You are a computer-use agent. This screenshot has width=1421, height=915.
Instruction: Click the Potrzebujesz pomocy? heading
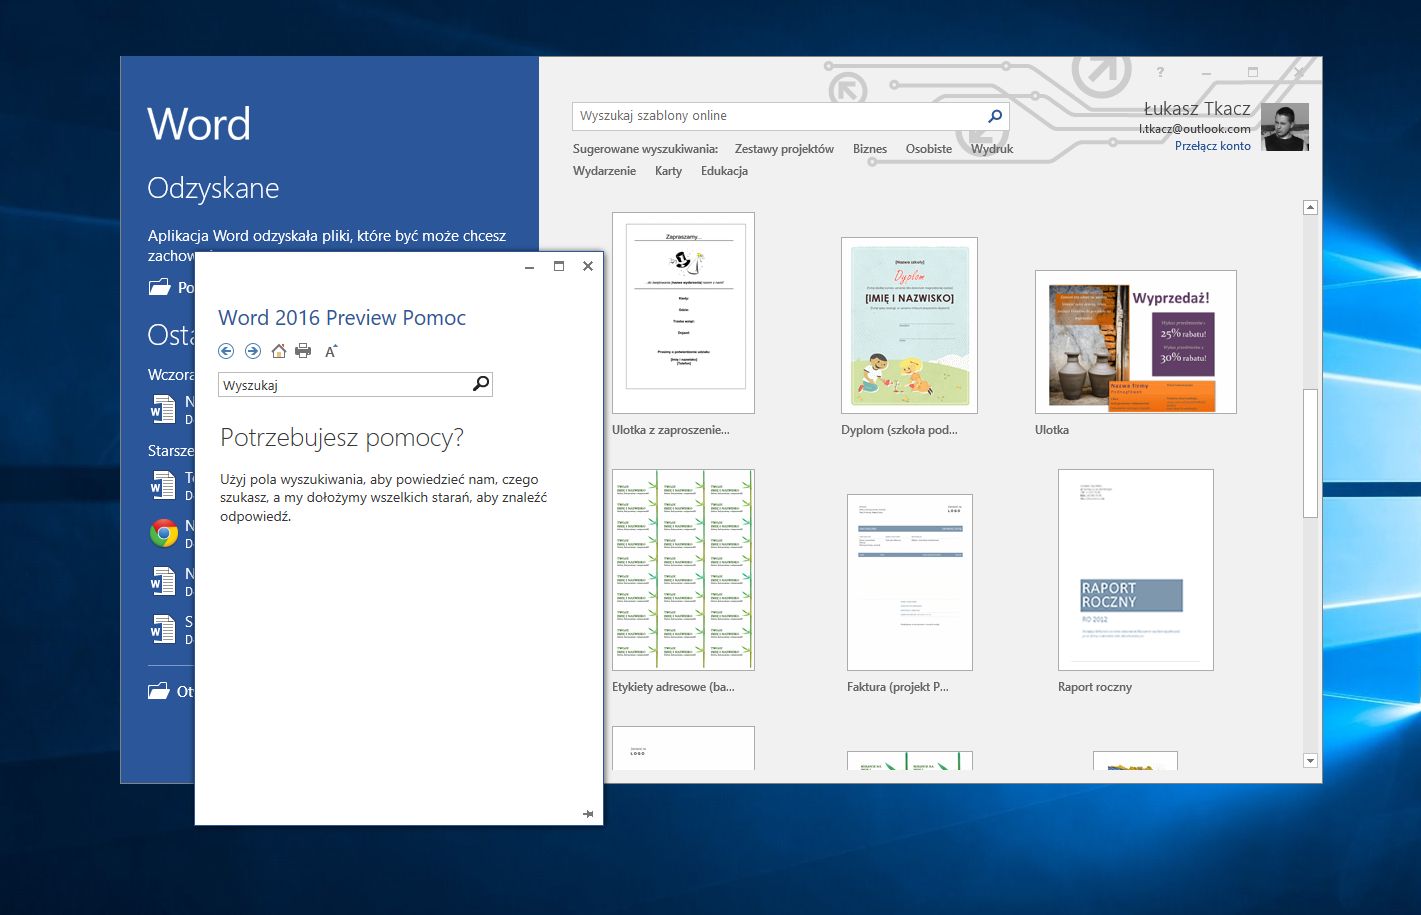pos(342,437)
